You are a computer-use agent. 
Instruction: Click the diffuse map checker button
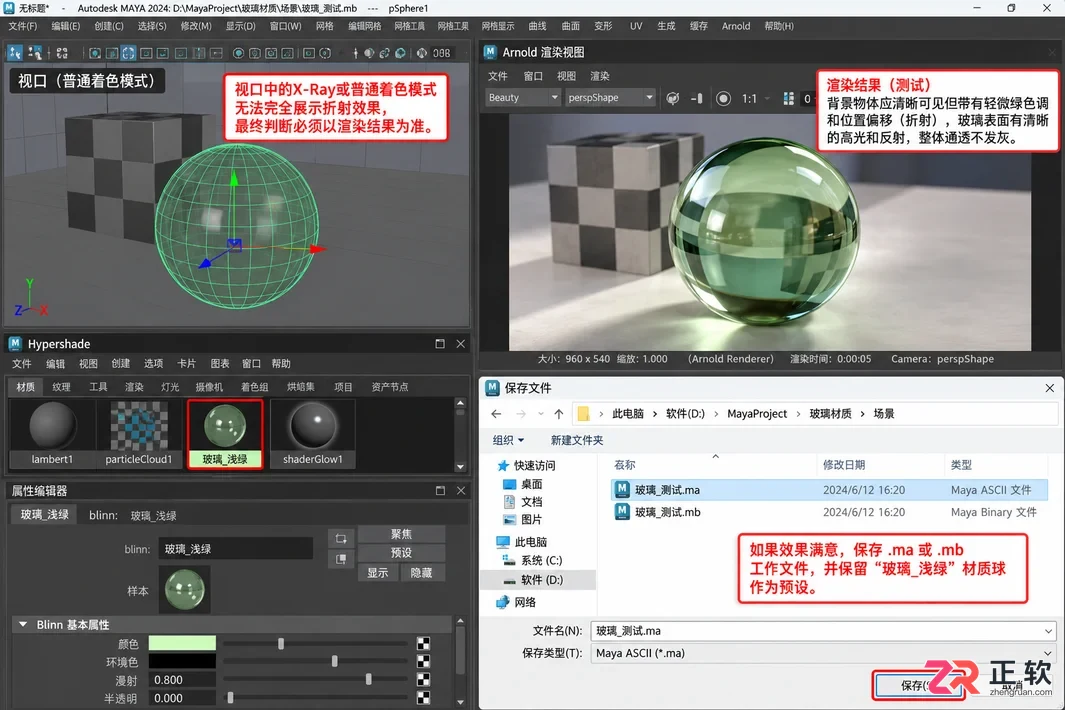(x=423, y=679)
